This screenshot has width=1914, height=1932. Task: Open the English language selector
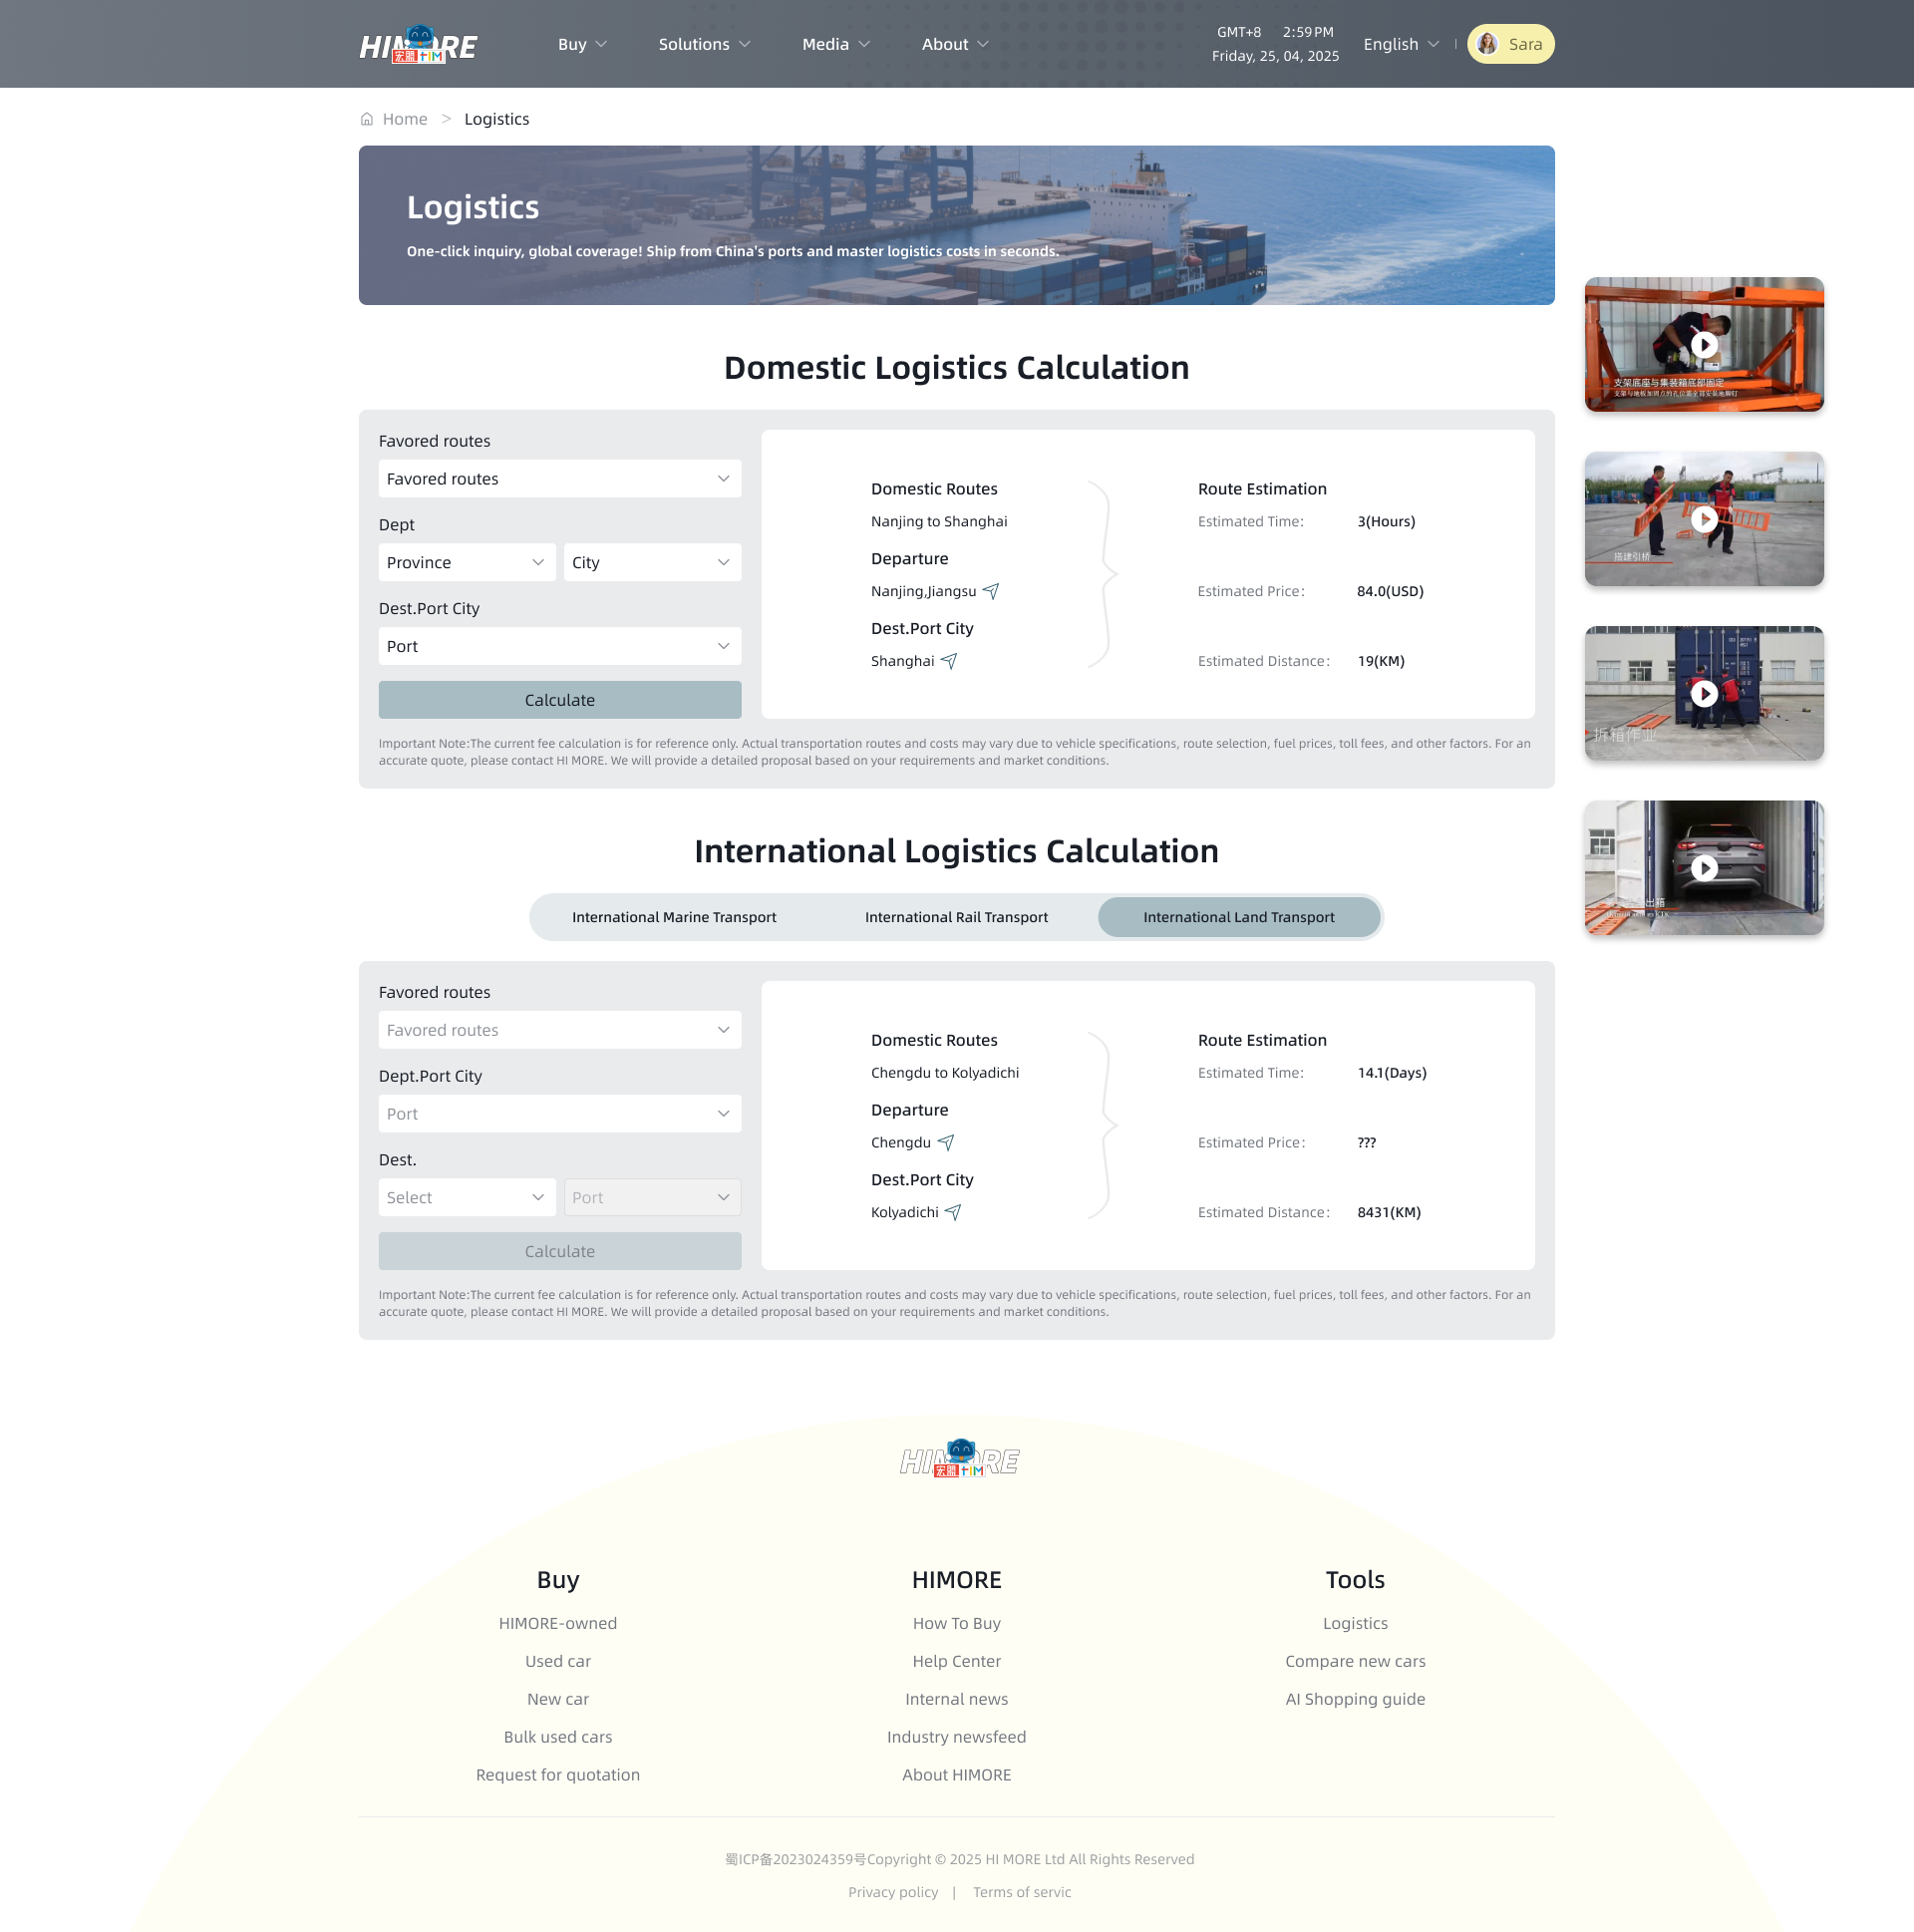[x=1401, y=44]
